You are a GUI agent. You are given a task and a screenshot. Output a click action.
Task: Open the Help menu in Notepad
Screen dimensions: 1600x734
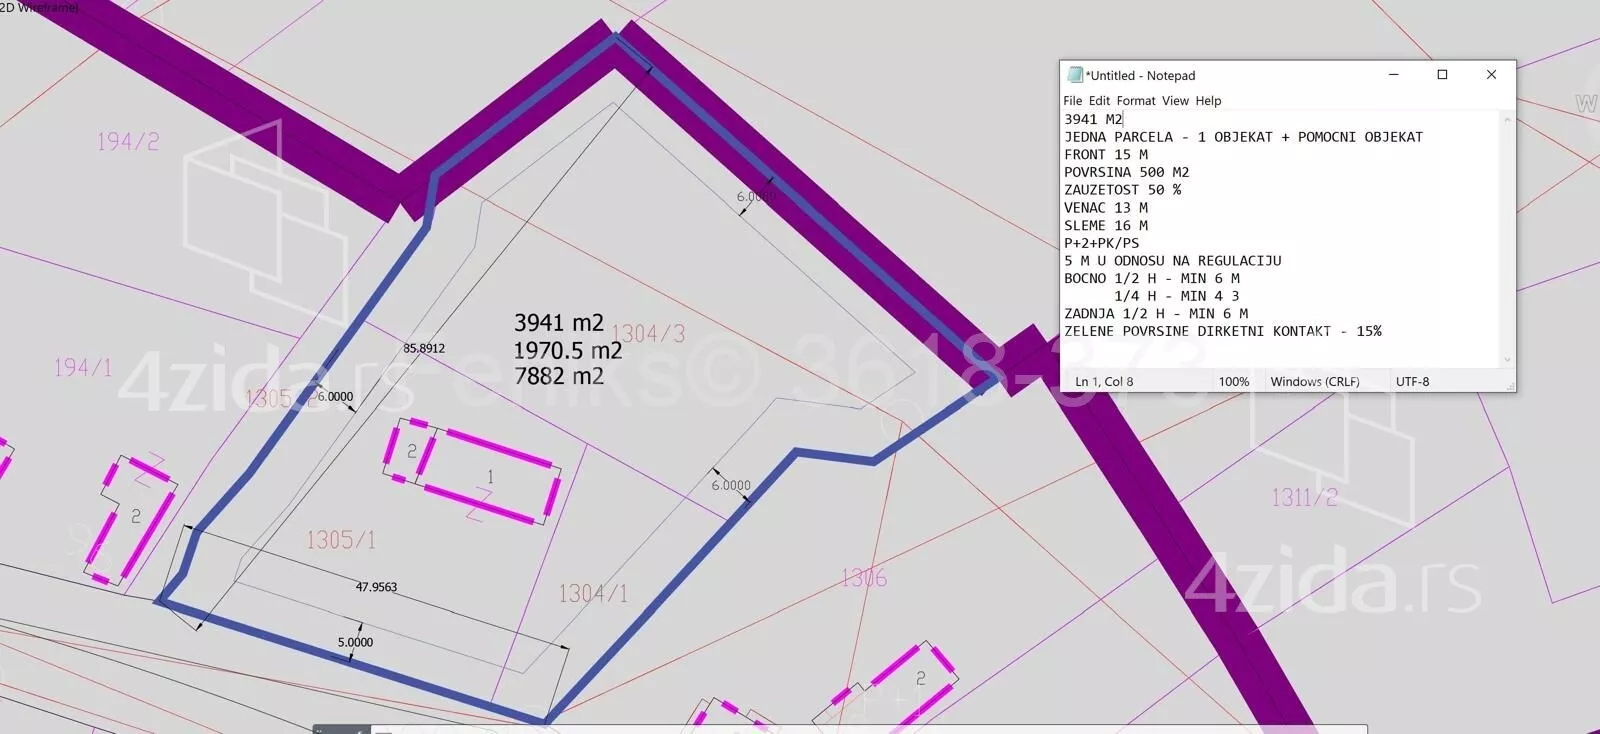click(1208, 101)
